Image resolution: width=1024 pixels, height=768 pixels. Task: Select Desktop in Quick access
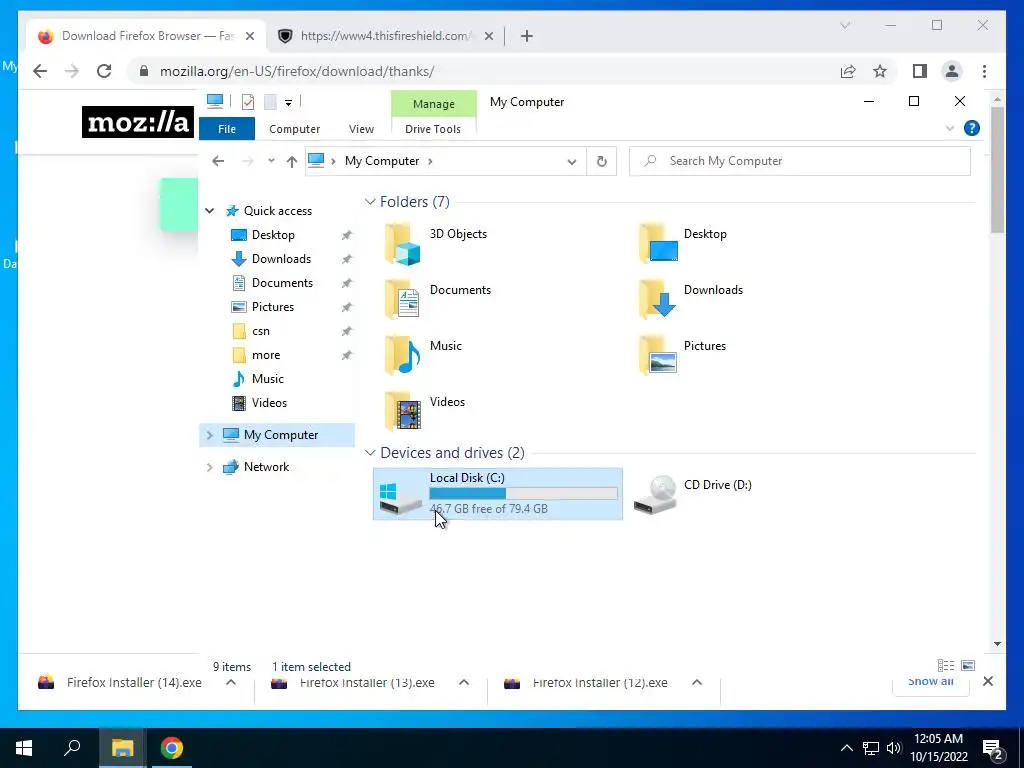(273, 235)
